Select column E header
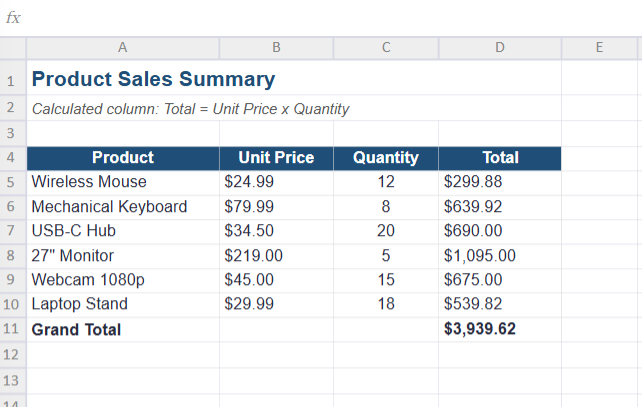642x407 pixels. pyautogui.click(x=599, y=48)
